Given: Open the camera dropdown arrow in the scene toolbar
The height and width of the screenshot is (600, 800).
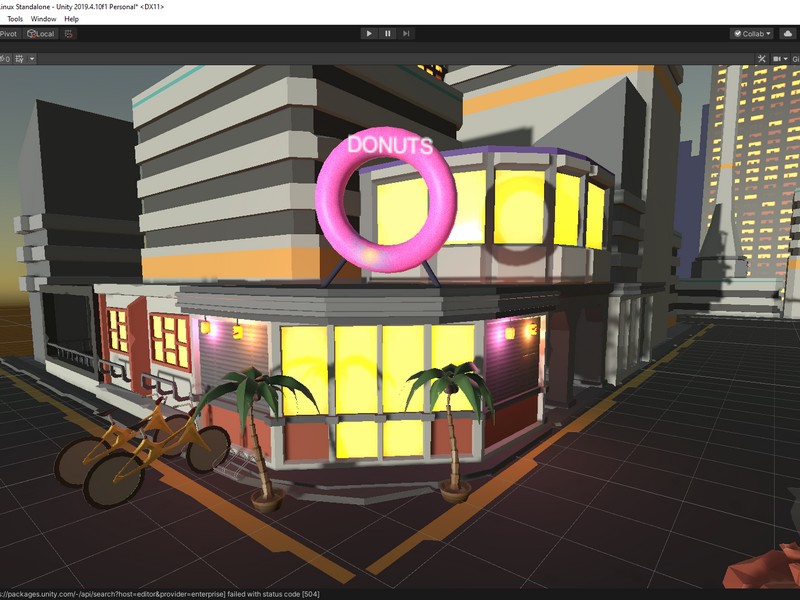Looking at the screenshot, I should [786, 57].
